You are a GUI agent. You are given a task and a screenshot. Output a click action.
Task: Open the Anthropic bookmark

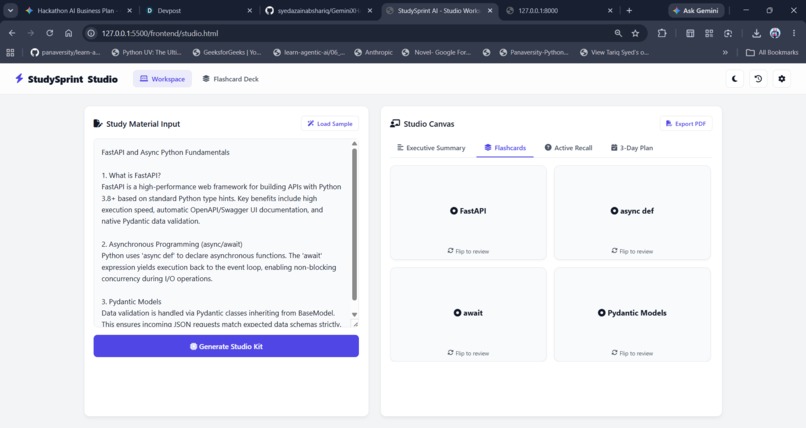pyautogui.click(x=374, y=52)
